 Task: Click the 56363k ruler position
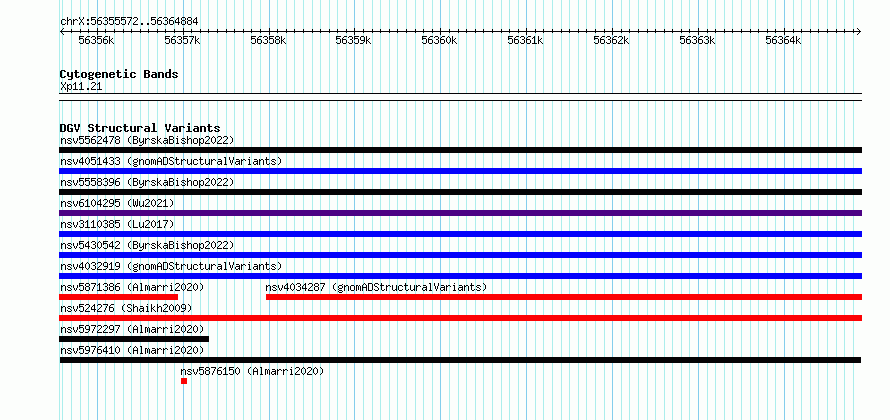(x=698, y=40)
